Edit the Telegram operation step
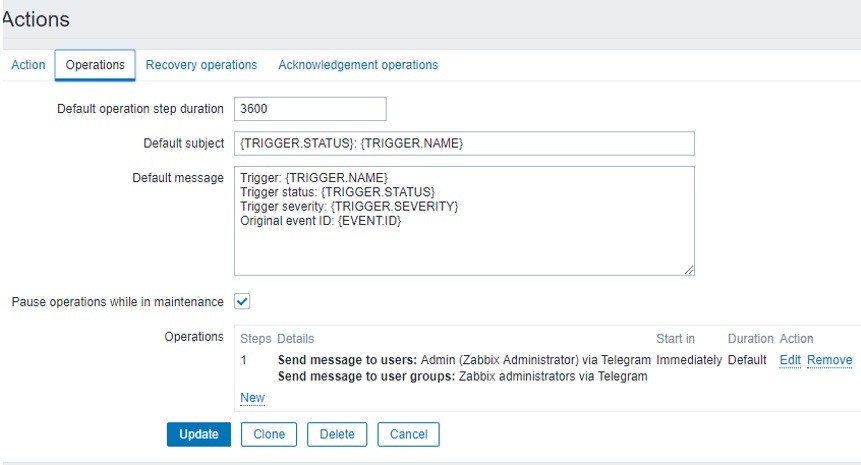 click(790, 360)
